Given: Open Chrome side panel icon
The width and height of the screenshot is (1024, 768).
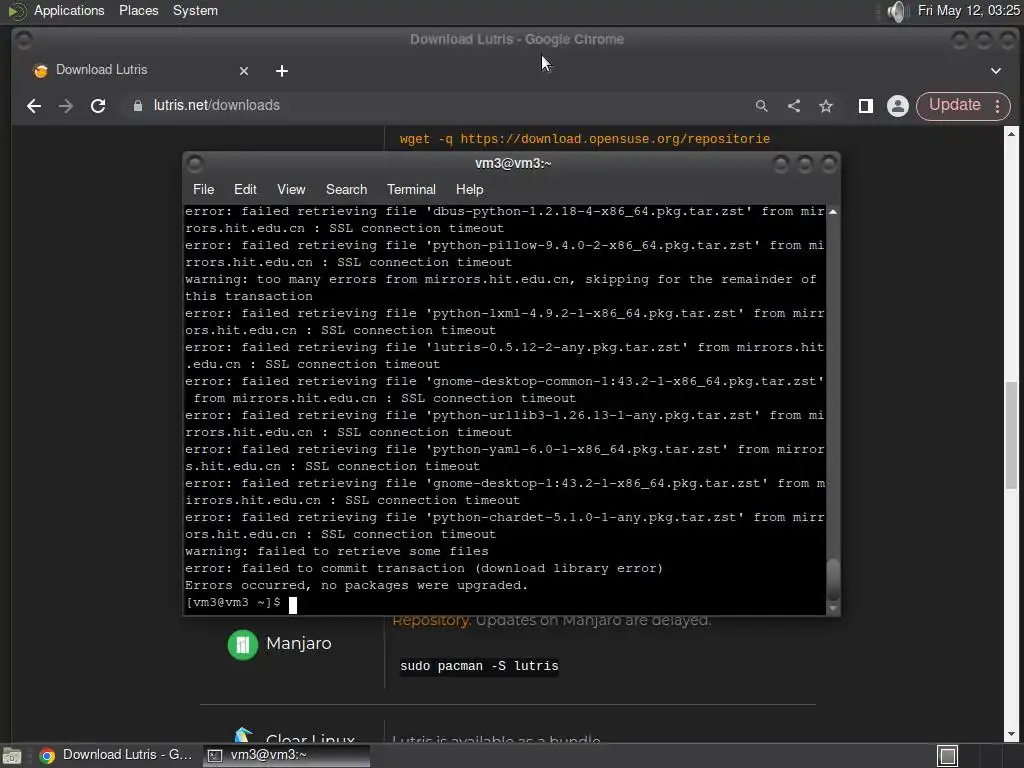Looking at the screenshot, I should tap(866, 106).
